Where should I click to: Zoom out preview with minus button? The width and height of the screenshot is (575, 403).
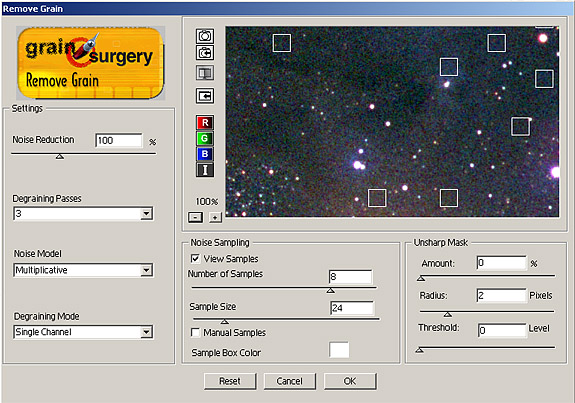point(195,217)
